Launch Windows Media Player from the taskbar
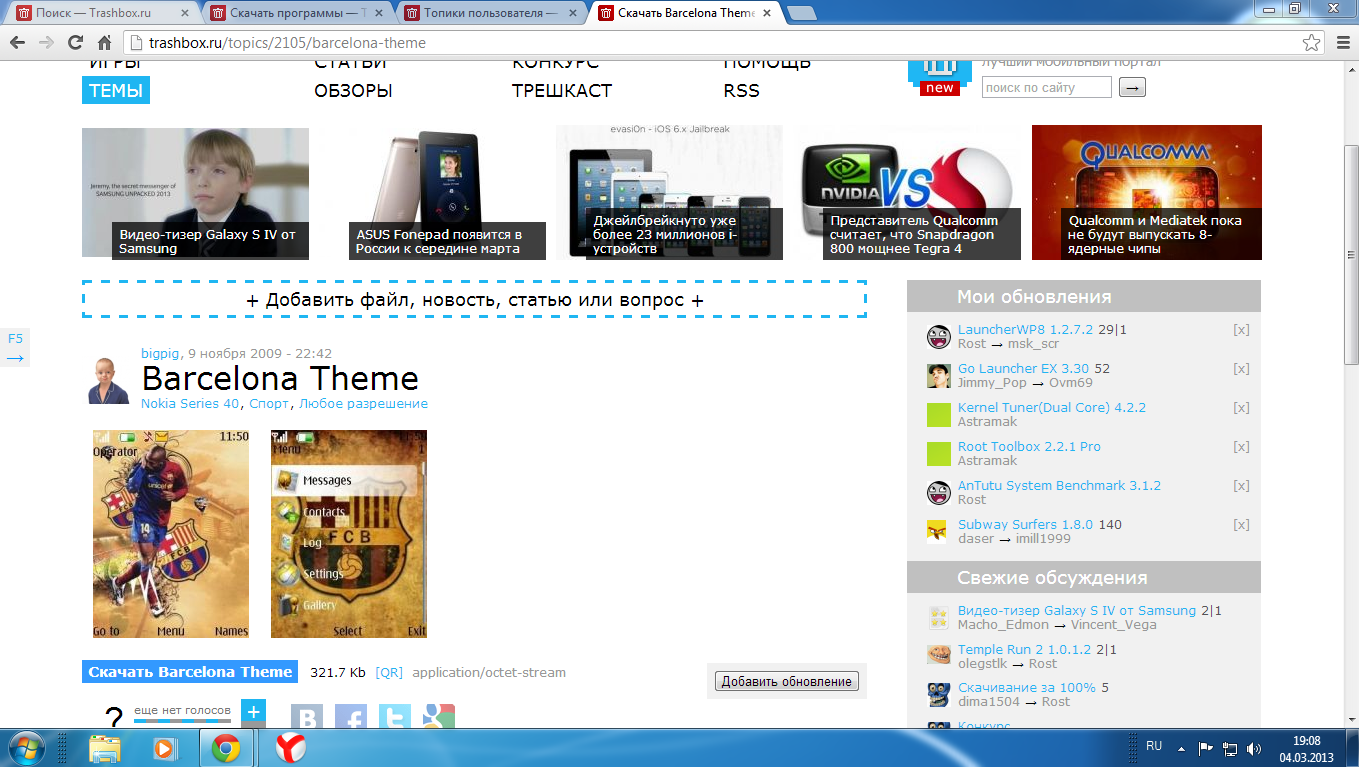The width and height of the screenshot is (1359, 767). pyautogui.click(x=163, y=748)
